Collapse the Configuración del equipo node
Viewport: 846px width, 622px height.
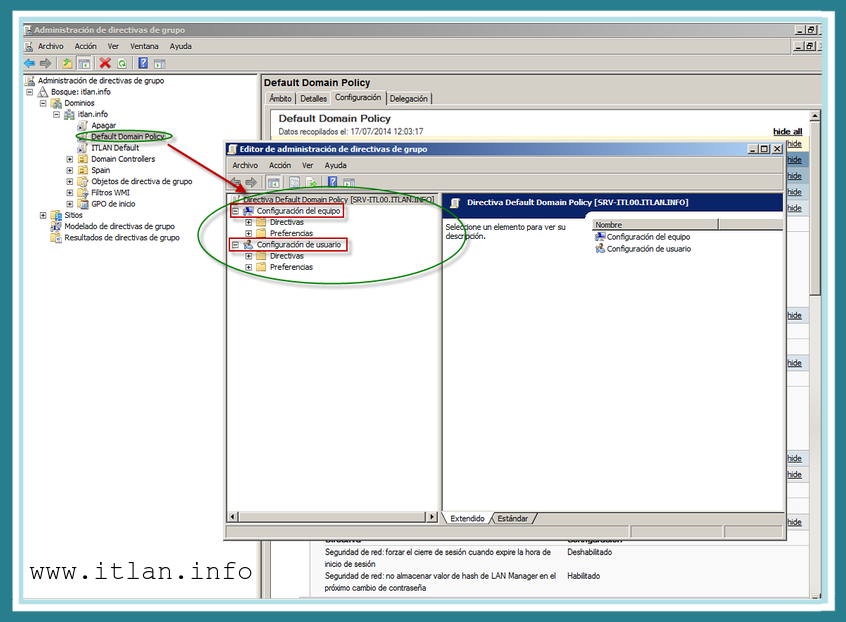[x=235, y=211]
